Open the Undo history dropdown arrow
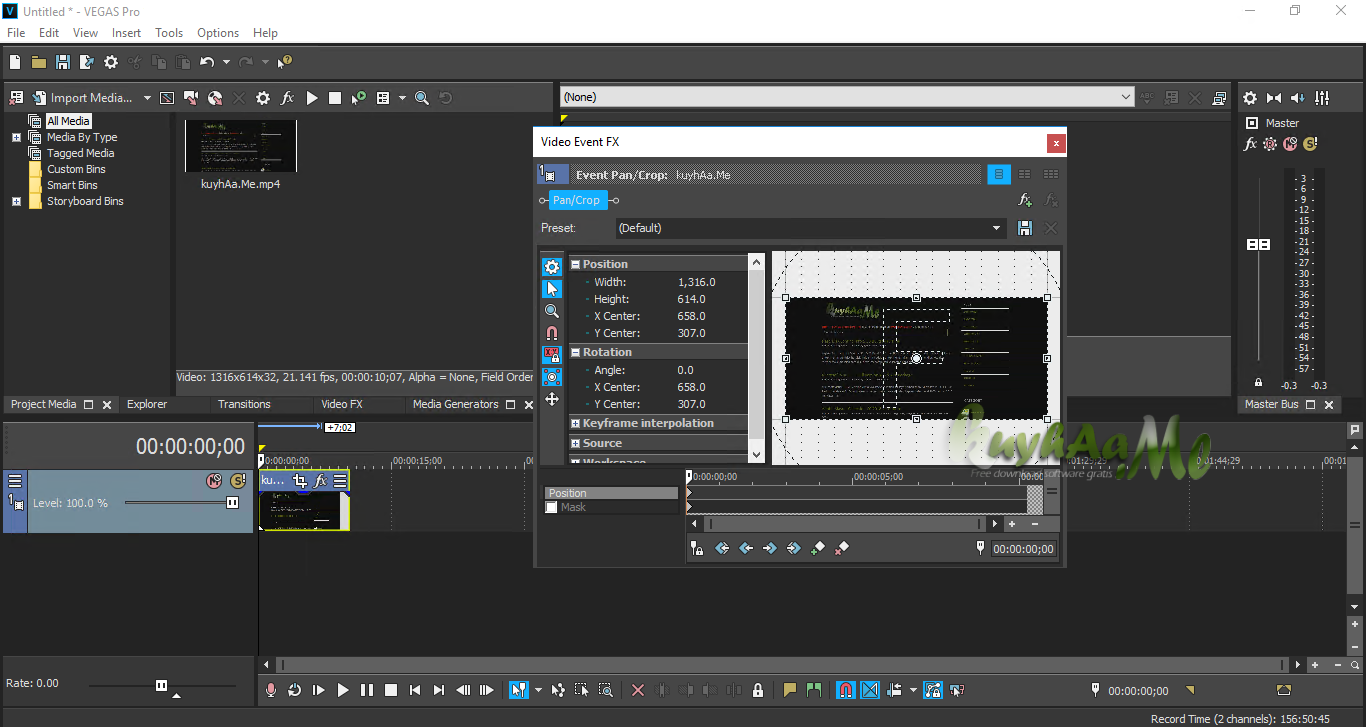Image resolution: width=1366 pixels, height=727 pixels. pos(226,62)
